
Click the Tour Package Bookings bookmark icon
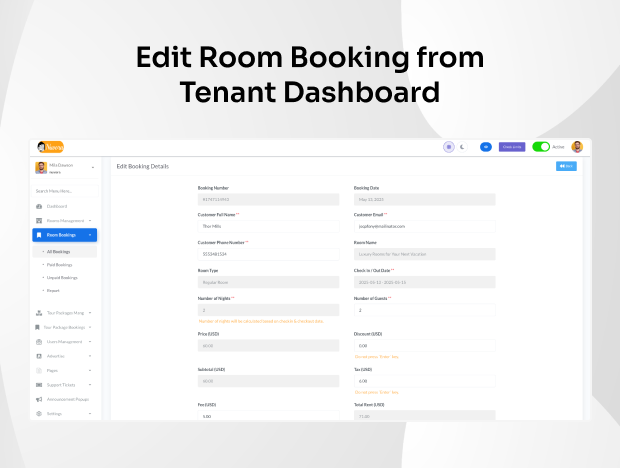tap(37, 327)
